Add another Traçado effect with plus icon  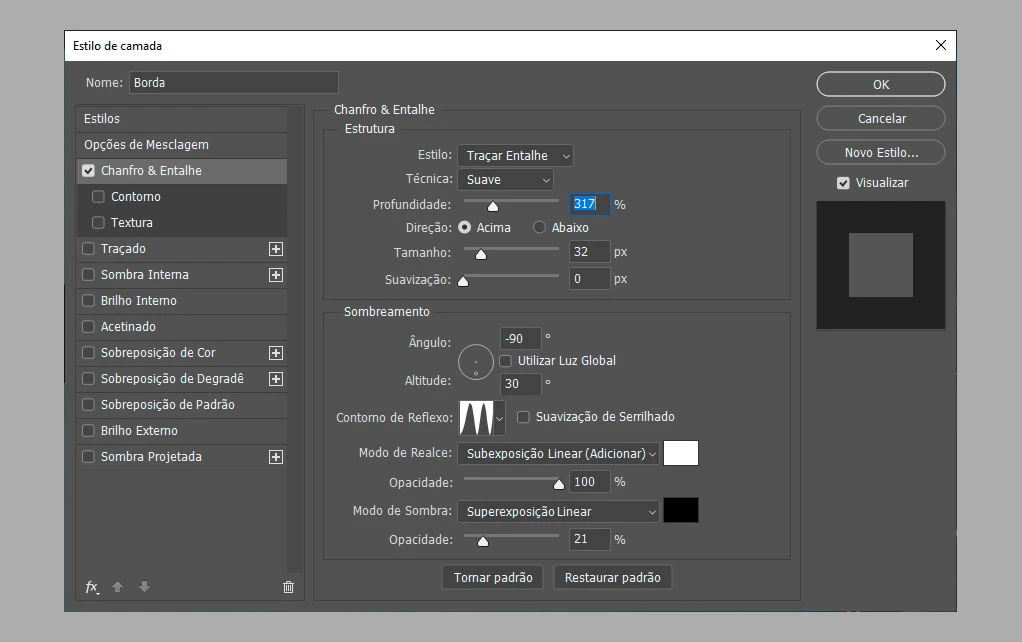click(x=276, y=249)
